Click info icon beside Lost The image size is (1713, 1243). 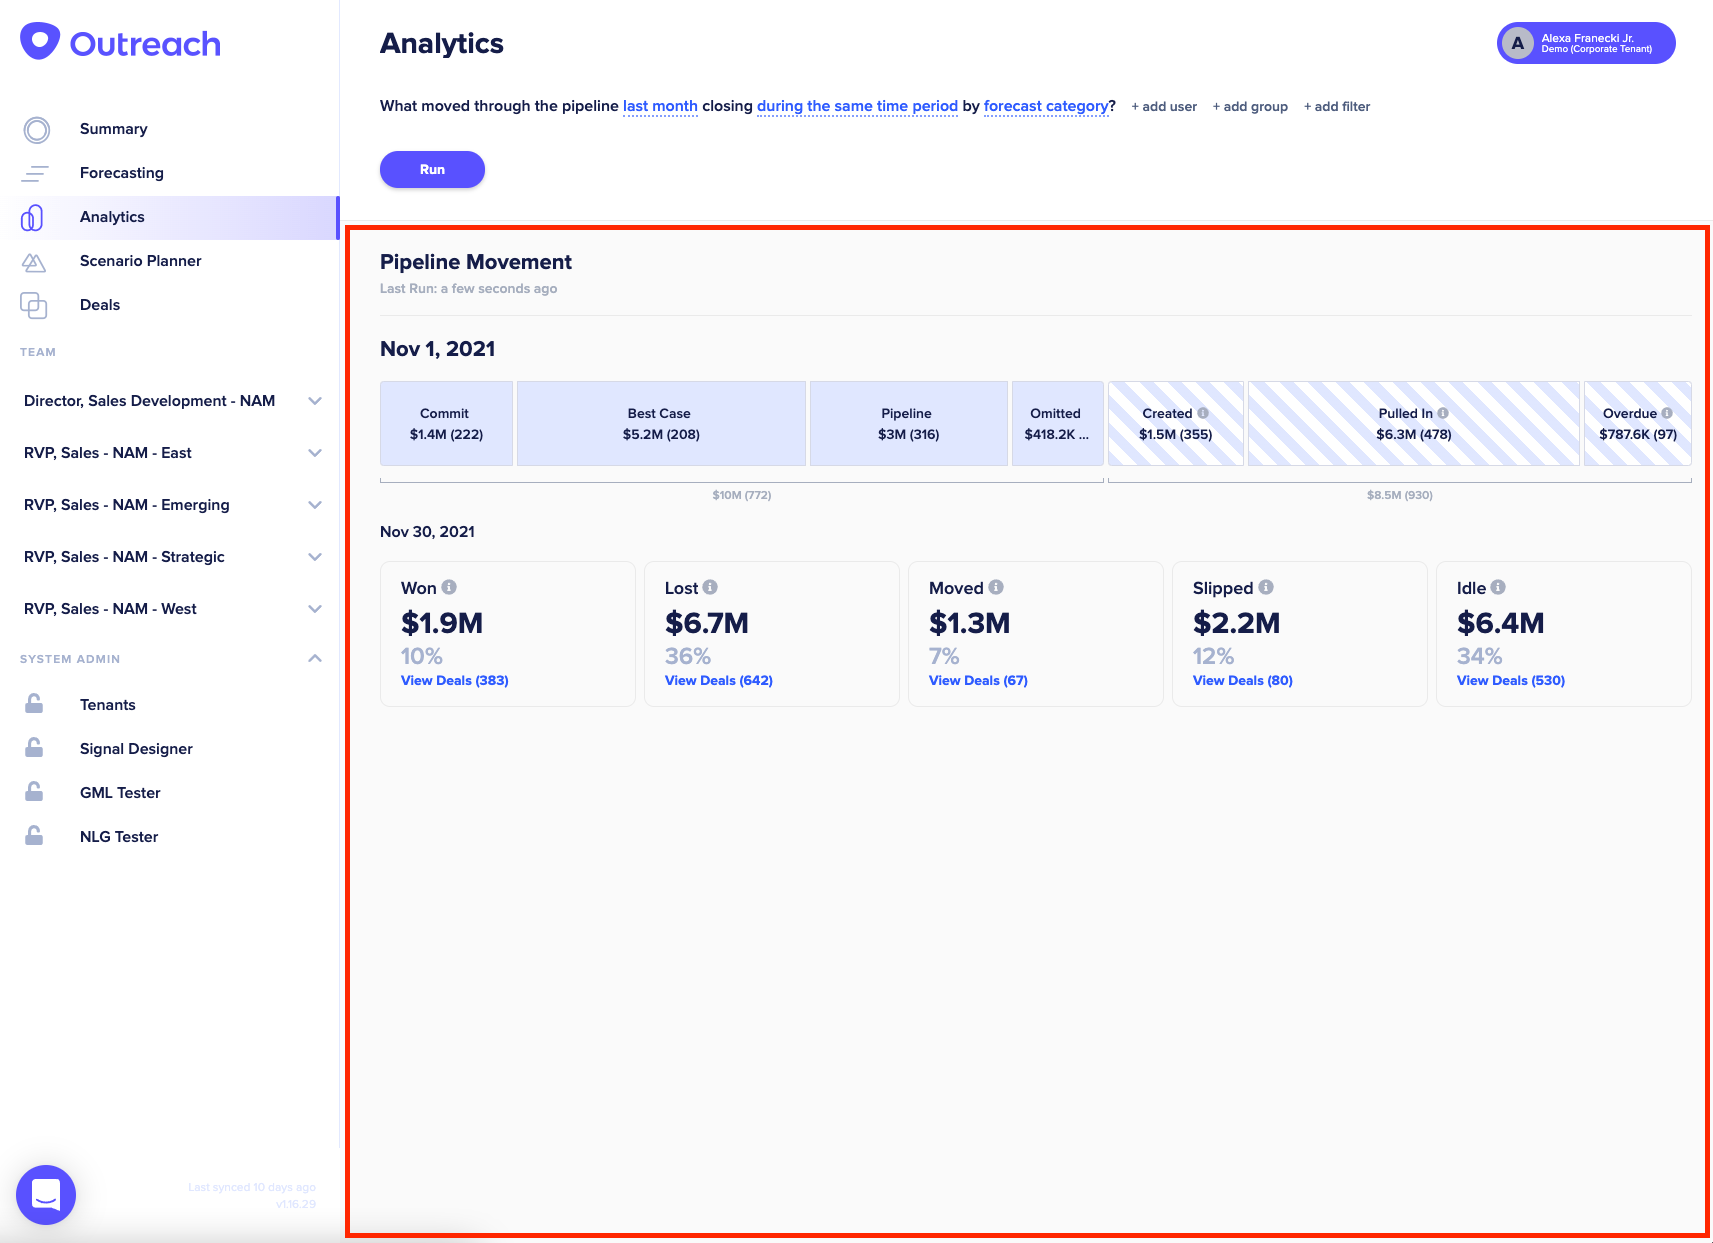coord(710,587)
